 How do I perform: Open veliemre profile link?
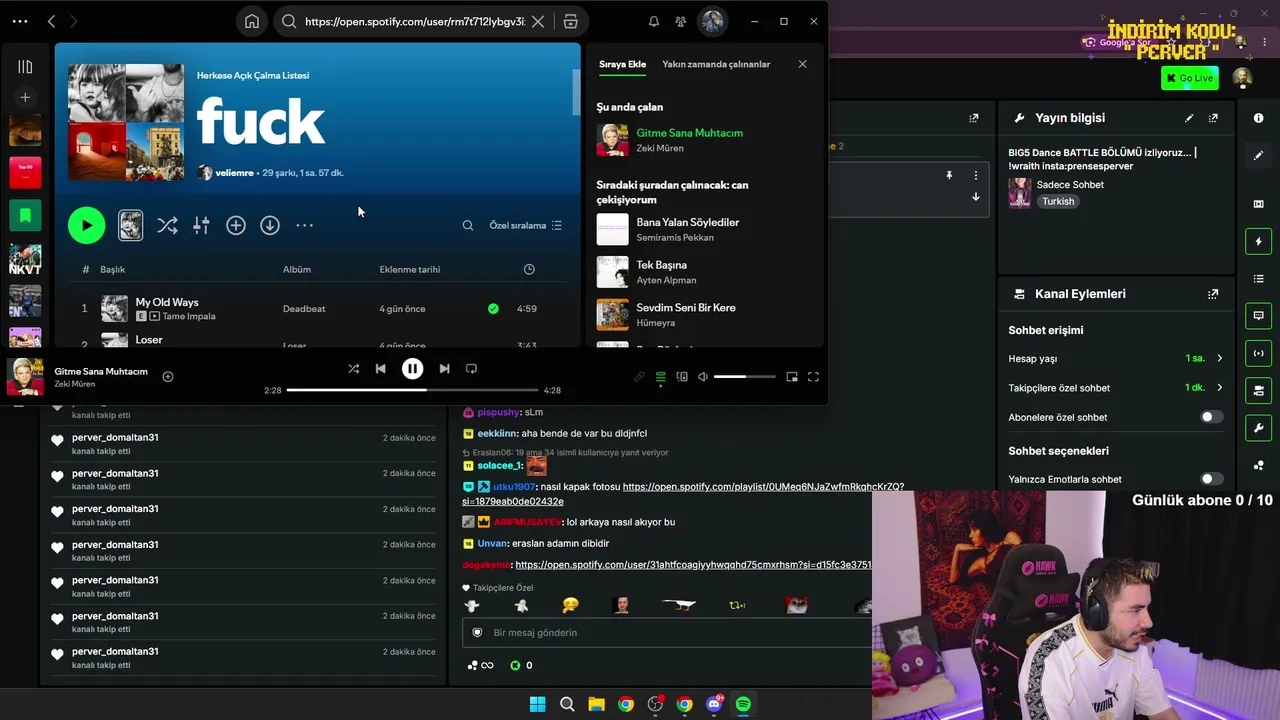tap(234, 173)
